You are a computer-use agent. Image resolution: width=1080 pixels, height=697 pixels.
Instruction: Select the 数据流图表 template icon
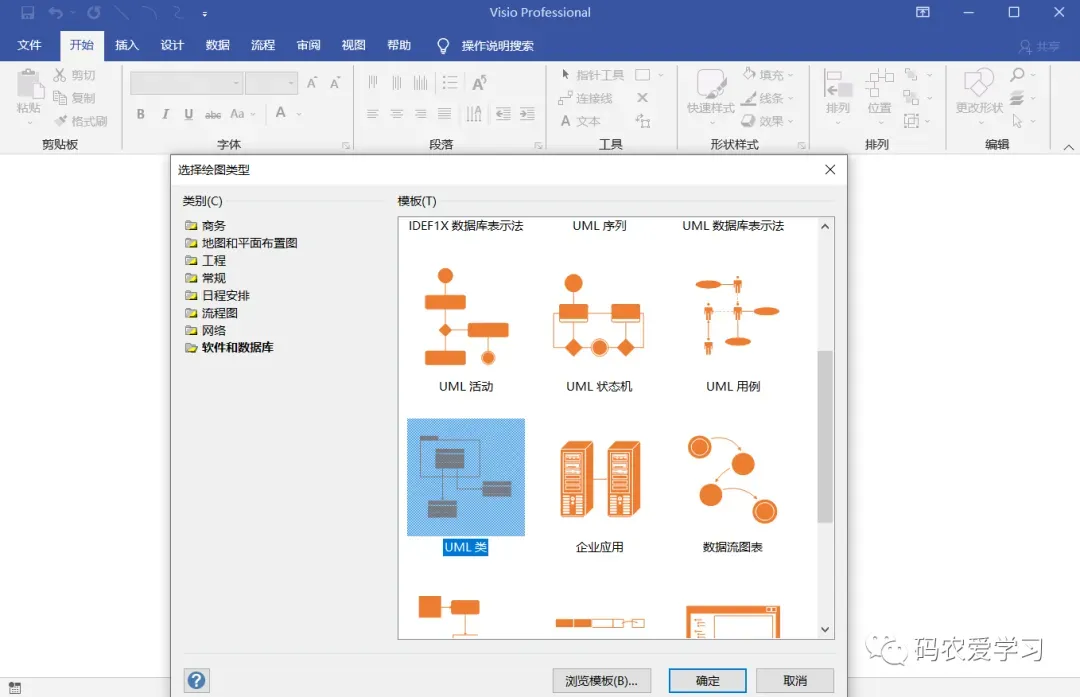[733, 477]
